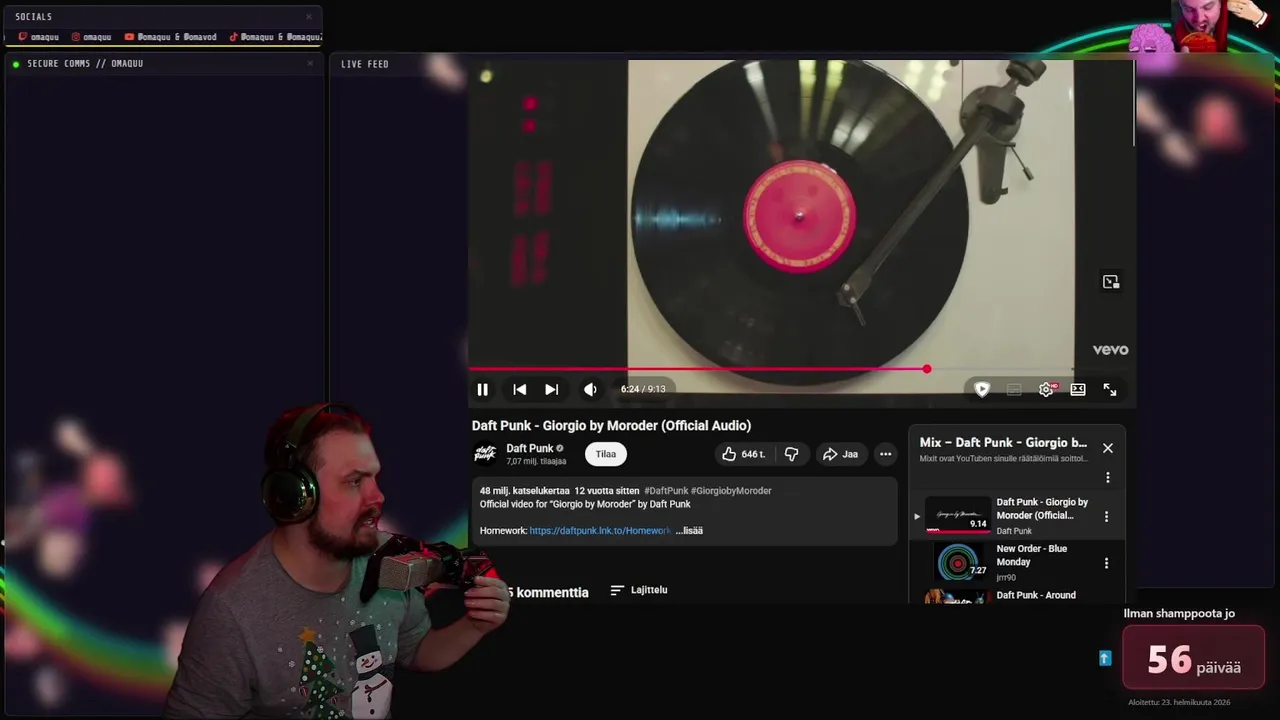Viewport: 1280px width, 720px height.
Task: Dislike the video with thumbs-down
Action: click(791, 454)
